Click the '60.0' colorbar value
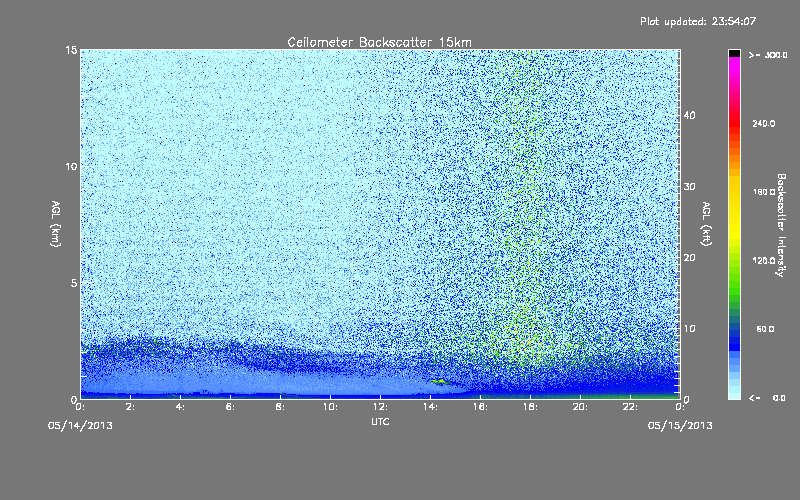Screen dimensions: 800x500 [x=765, y=329]
